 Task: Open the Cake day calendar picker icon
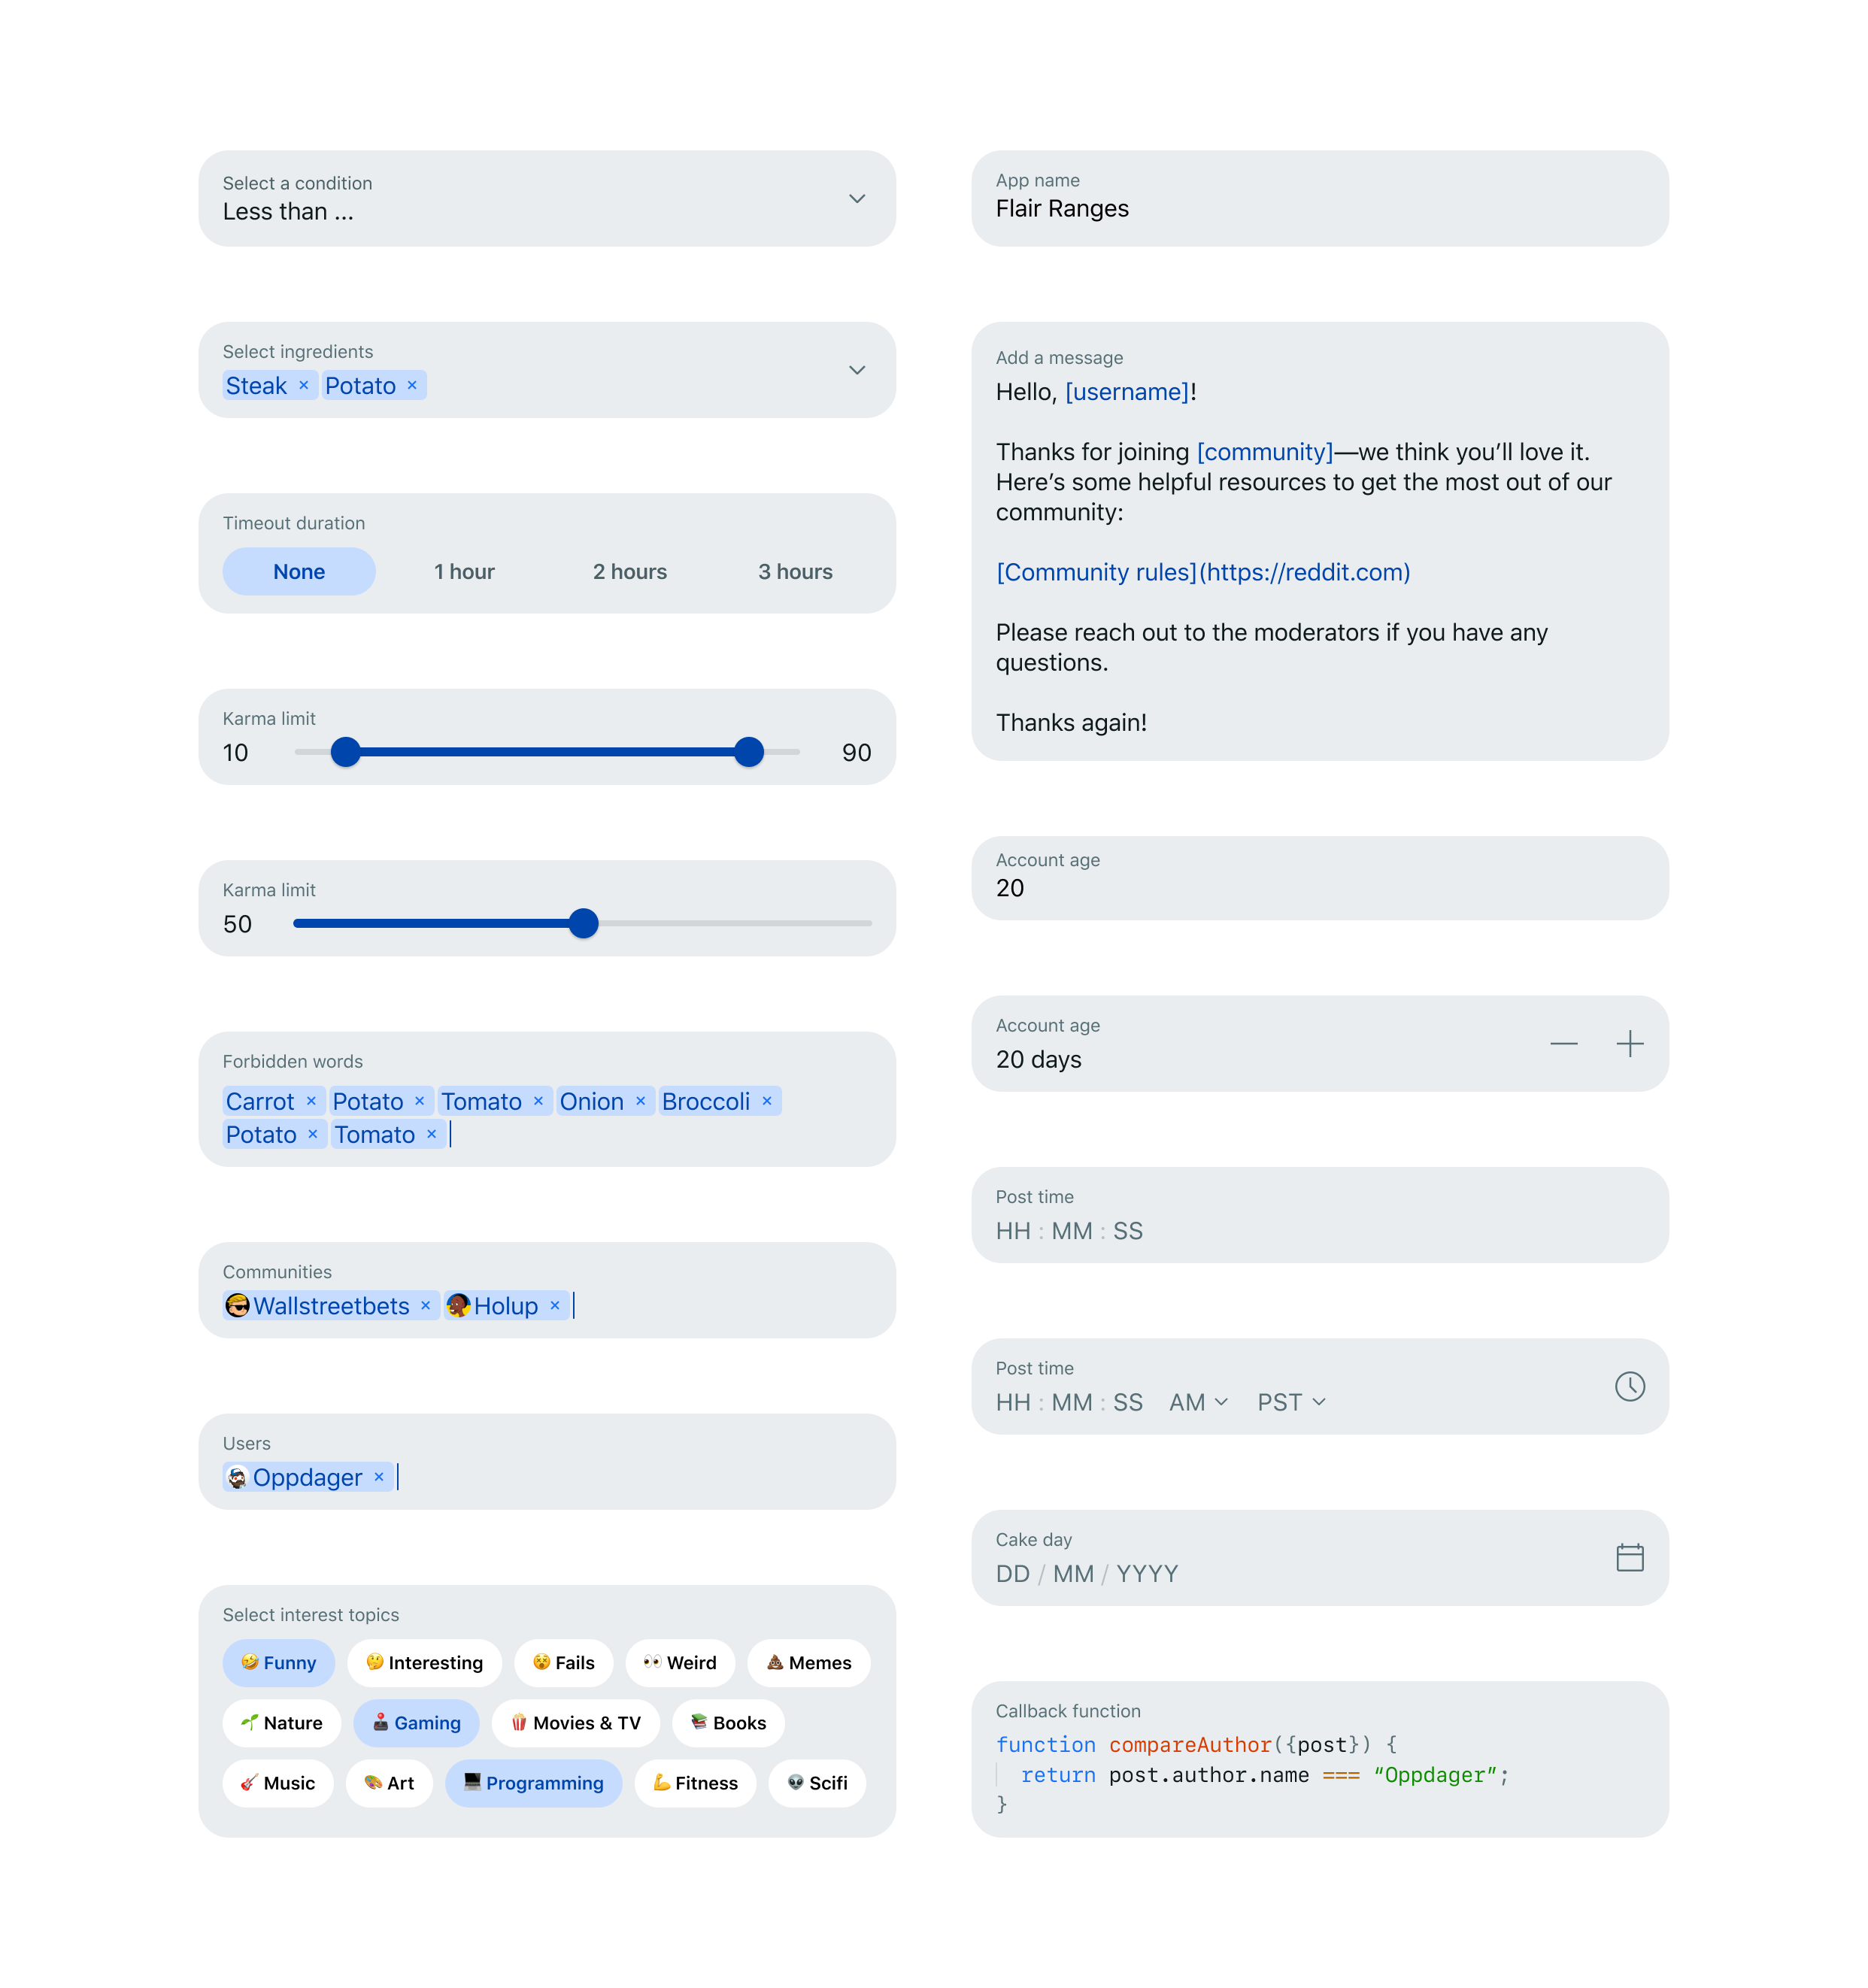(1629, 1557)
